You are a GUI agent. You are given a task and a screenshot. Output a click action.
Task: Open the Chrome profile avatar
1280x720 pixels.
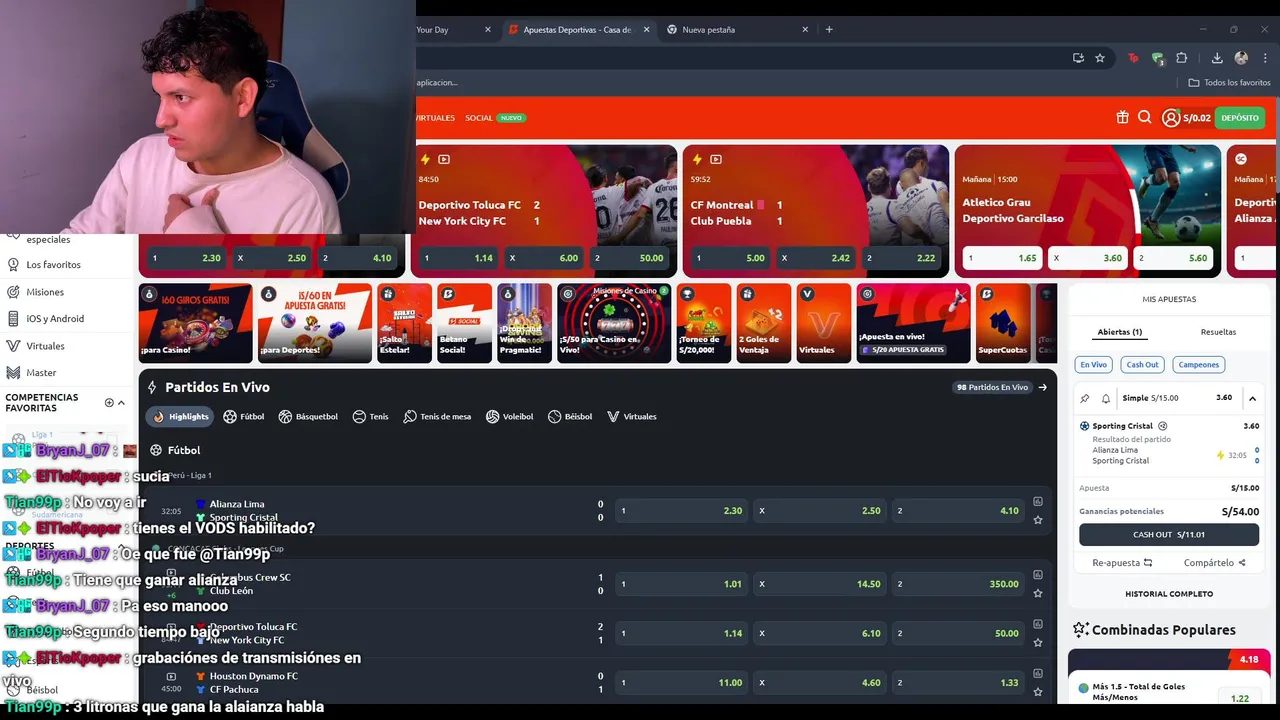[x=1241, y=58]
